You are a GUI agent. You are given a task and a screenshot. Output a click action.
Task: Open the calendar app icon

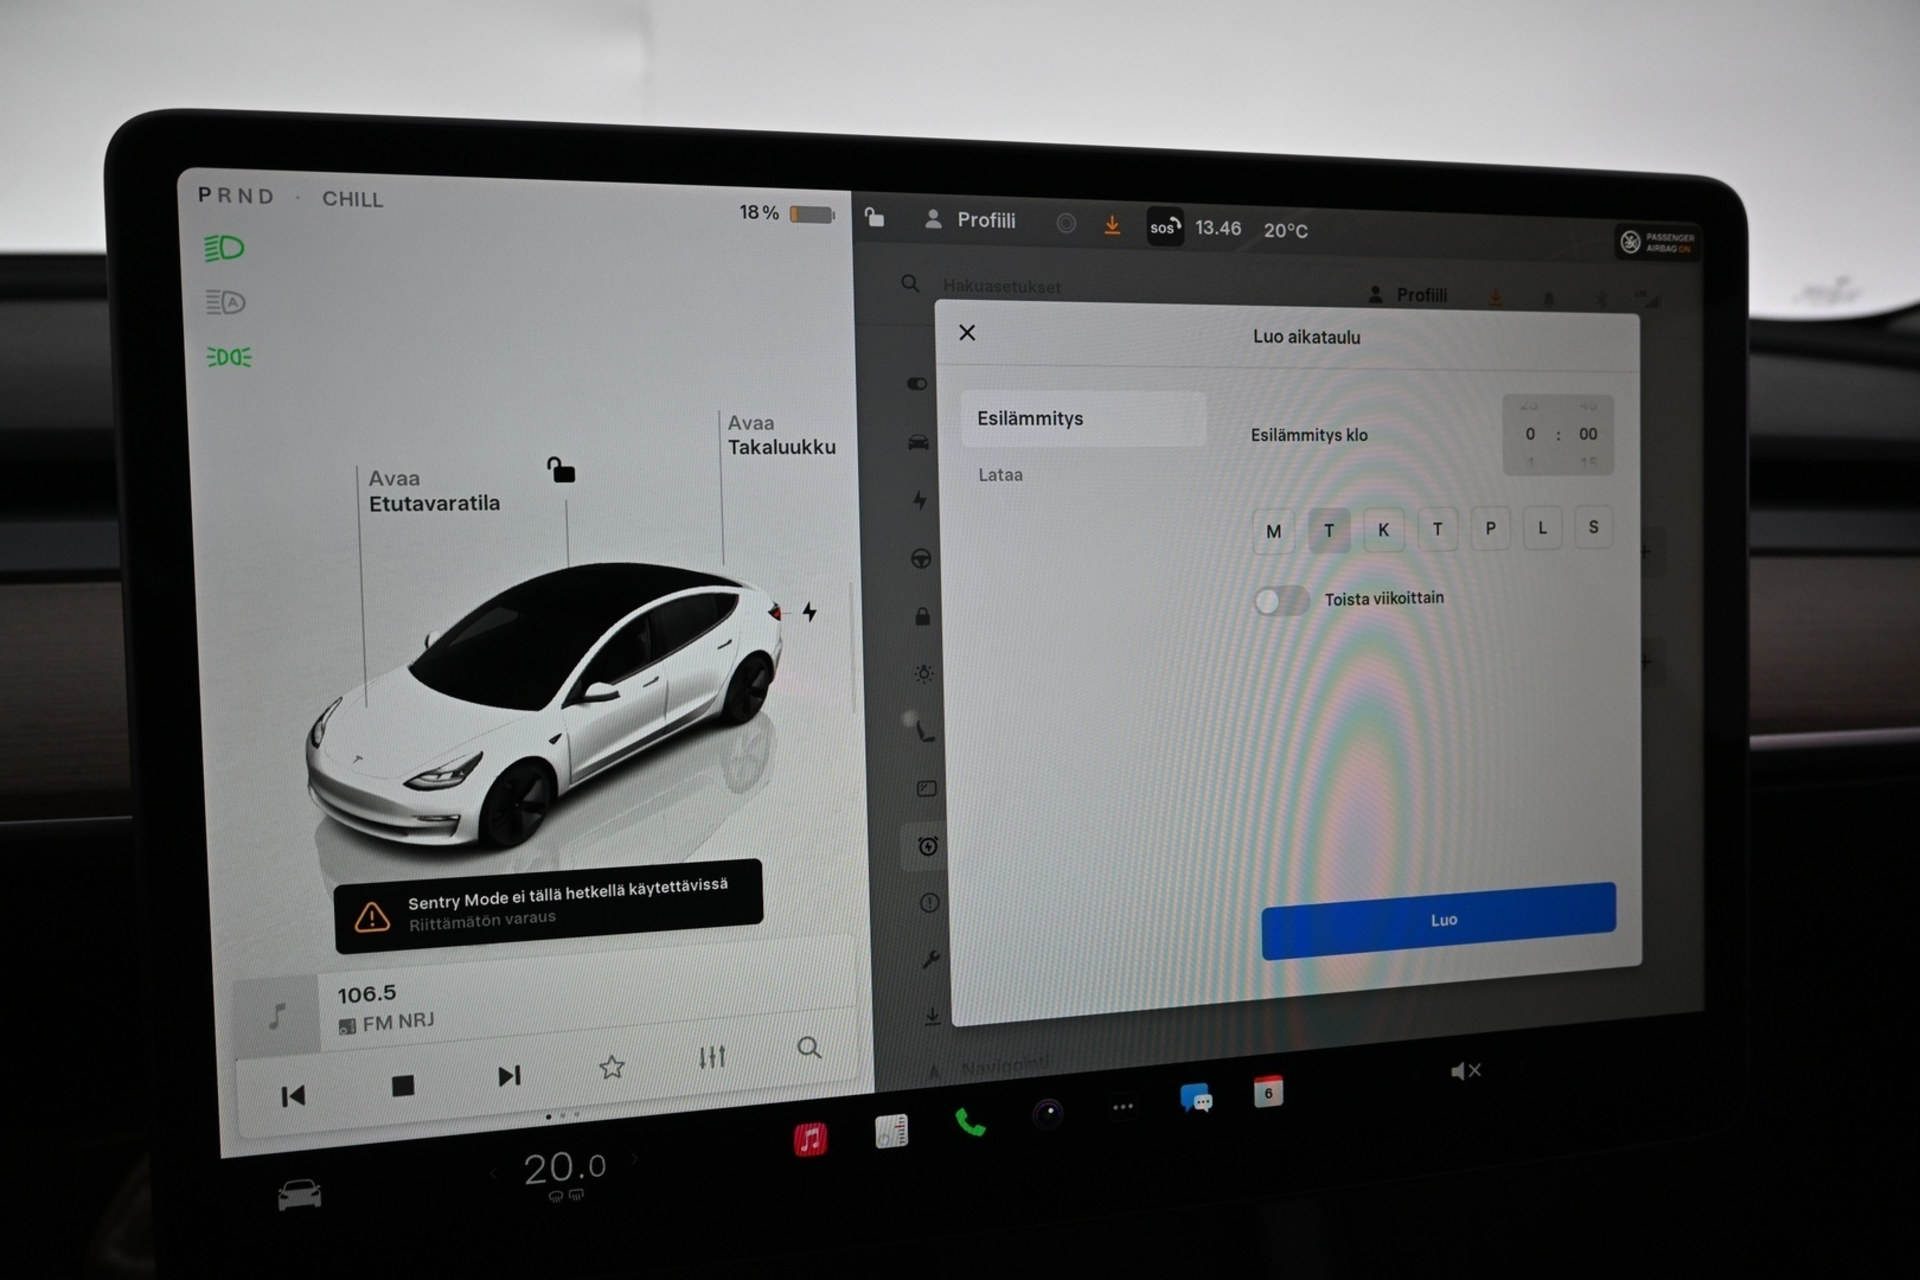(1268, 1092)
